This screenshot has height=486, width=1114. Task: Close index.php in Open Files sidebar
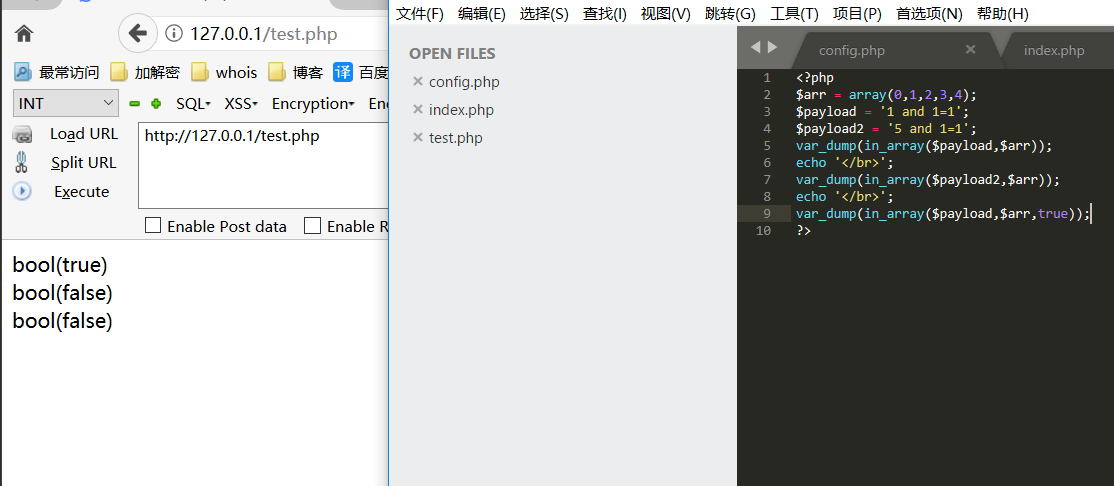pyautogui.click(x=418, y=109)
